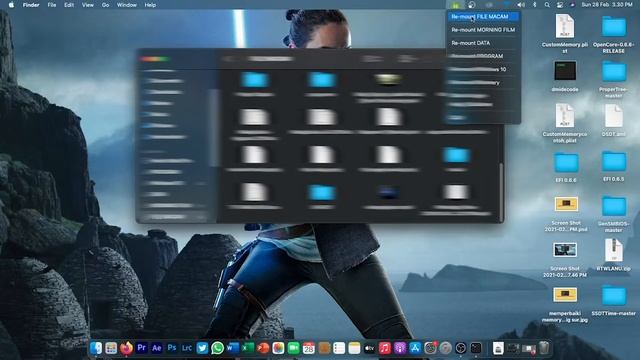Open Spotlight search magnifier icon
Image resolution: width=640 pixels, height=360 pixels.
[547, 5]
